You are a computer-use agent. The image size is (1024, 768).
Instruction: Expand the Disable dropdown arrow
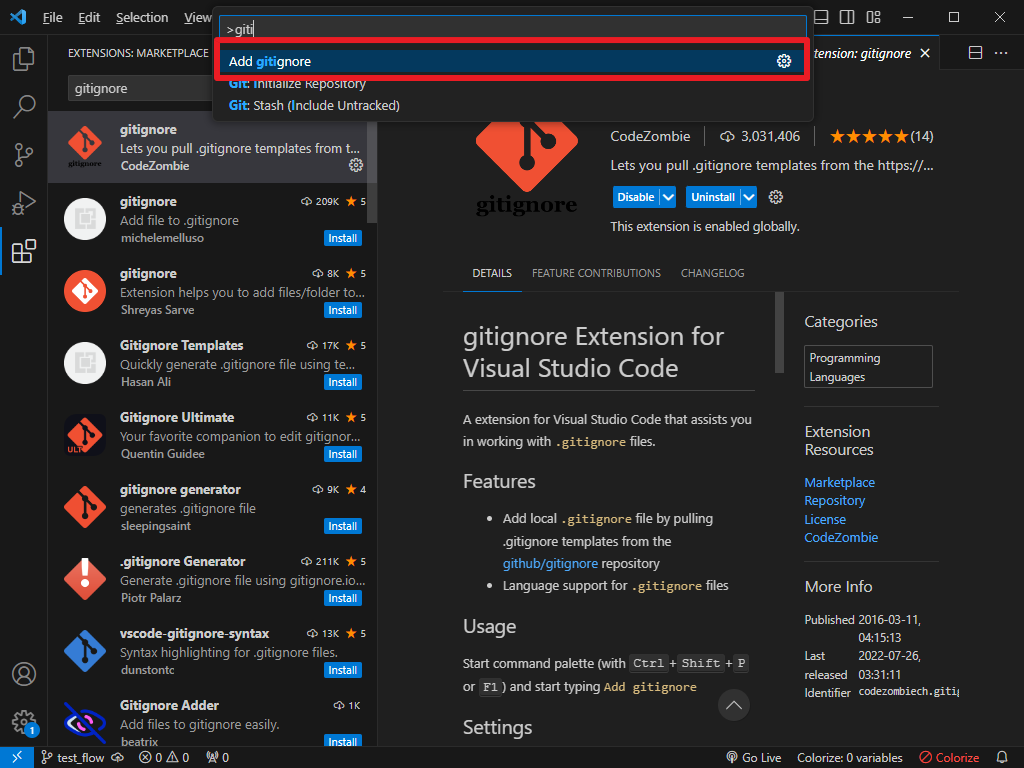click(x=667, y=197)
